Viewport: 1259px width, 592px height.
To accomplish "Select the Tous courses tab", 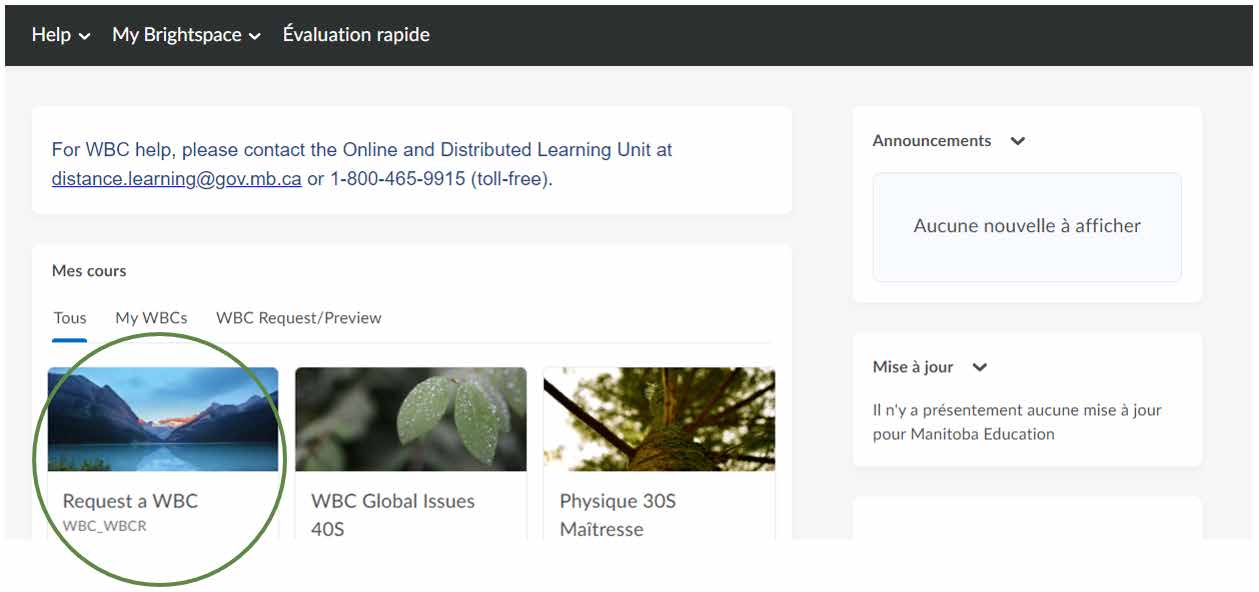I will point(70,318).
